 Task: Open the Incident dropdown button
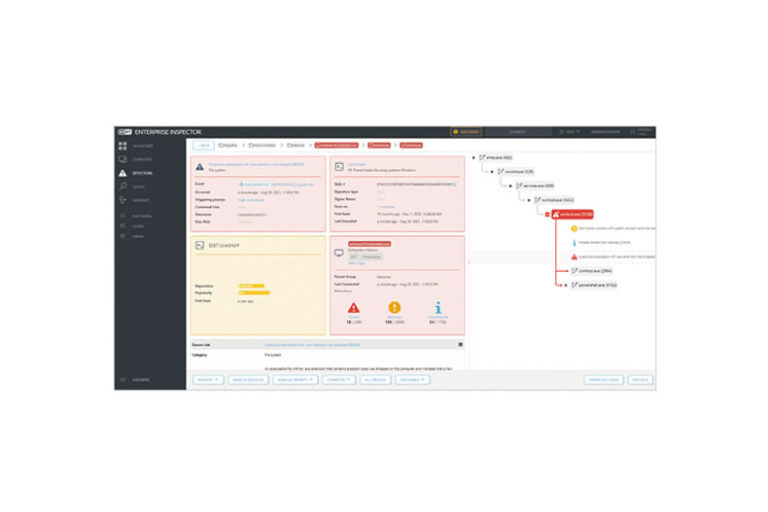coord(208,380)
